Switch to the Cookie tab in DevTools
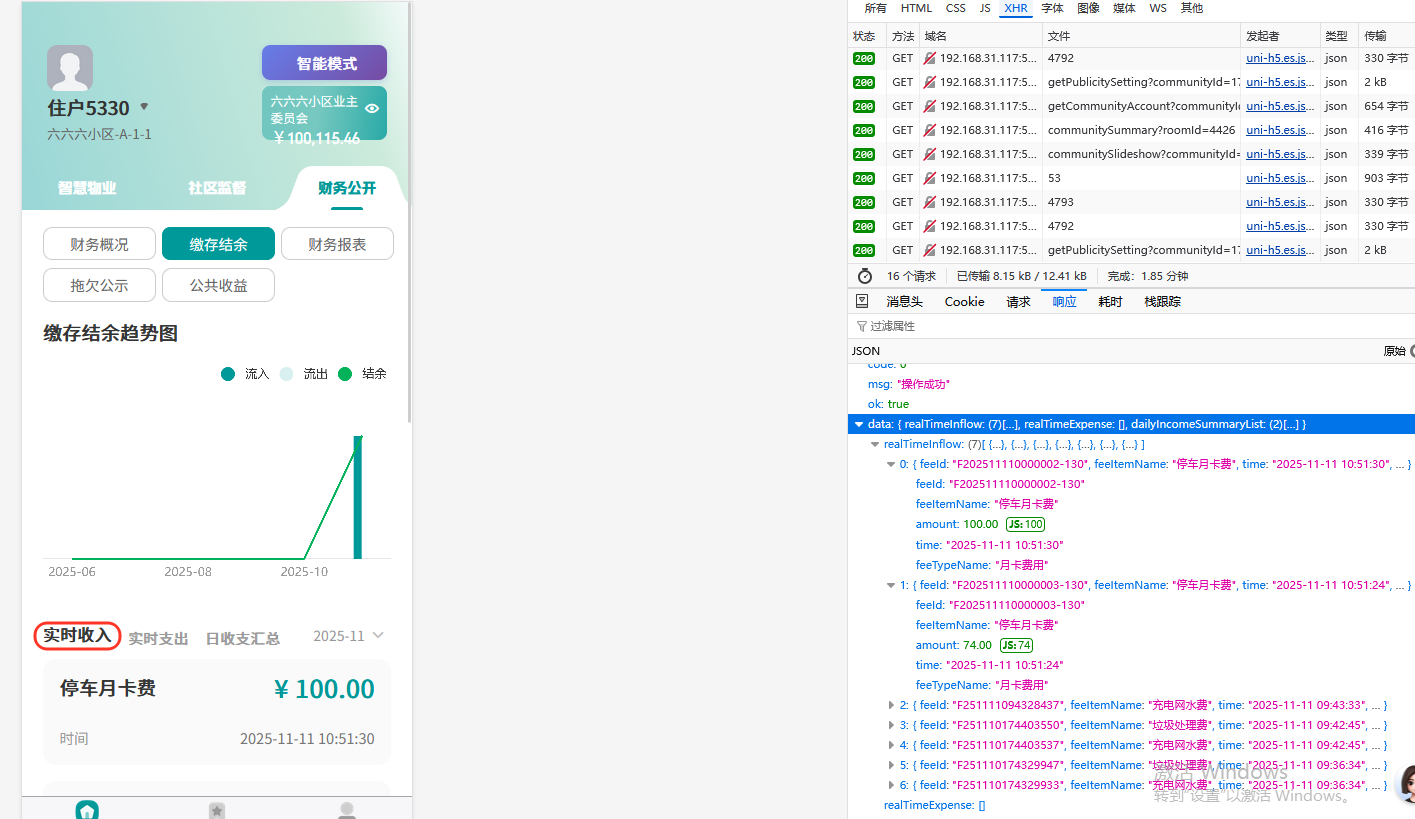The image size is (1415, 819). (x=963, y=301)
